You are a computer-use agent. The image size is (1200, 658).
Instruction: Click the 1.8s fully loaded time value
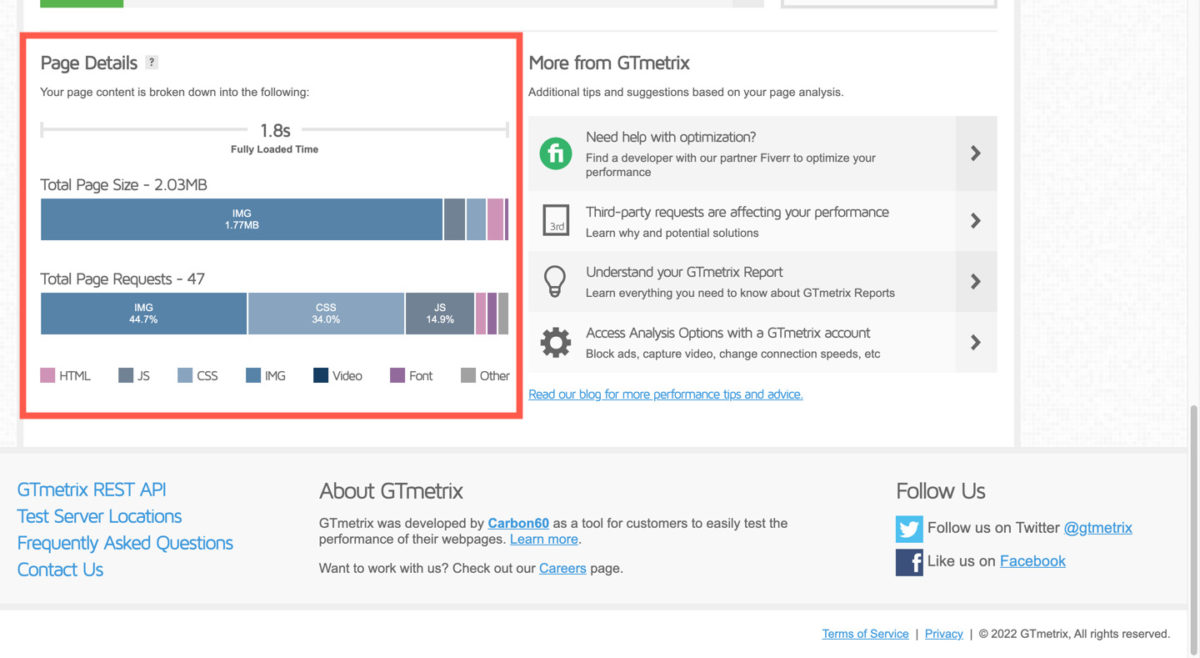274,130
